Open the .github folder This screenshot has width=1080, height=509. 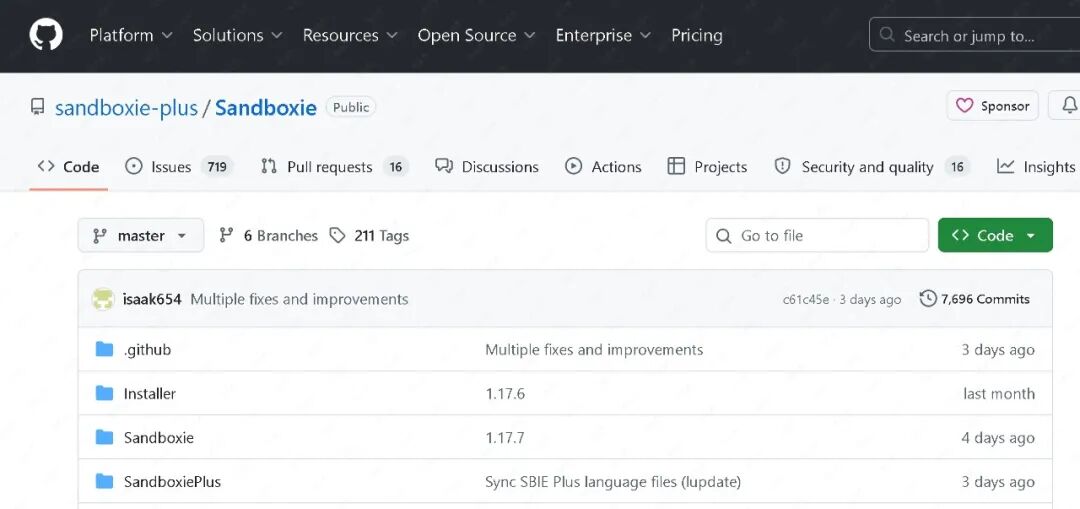pos(147,350)
